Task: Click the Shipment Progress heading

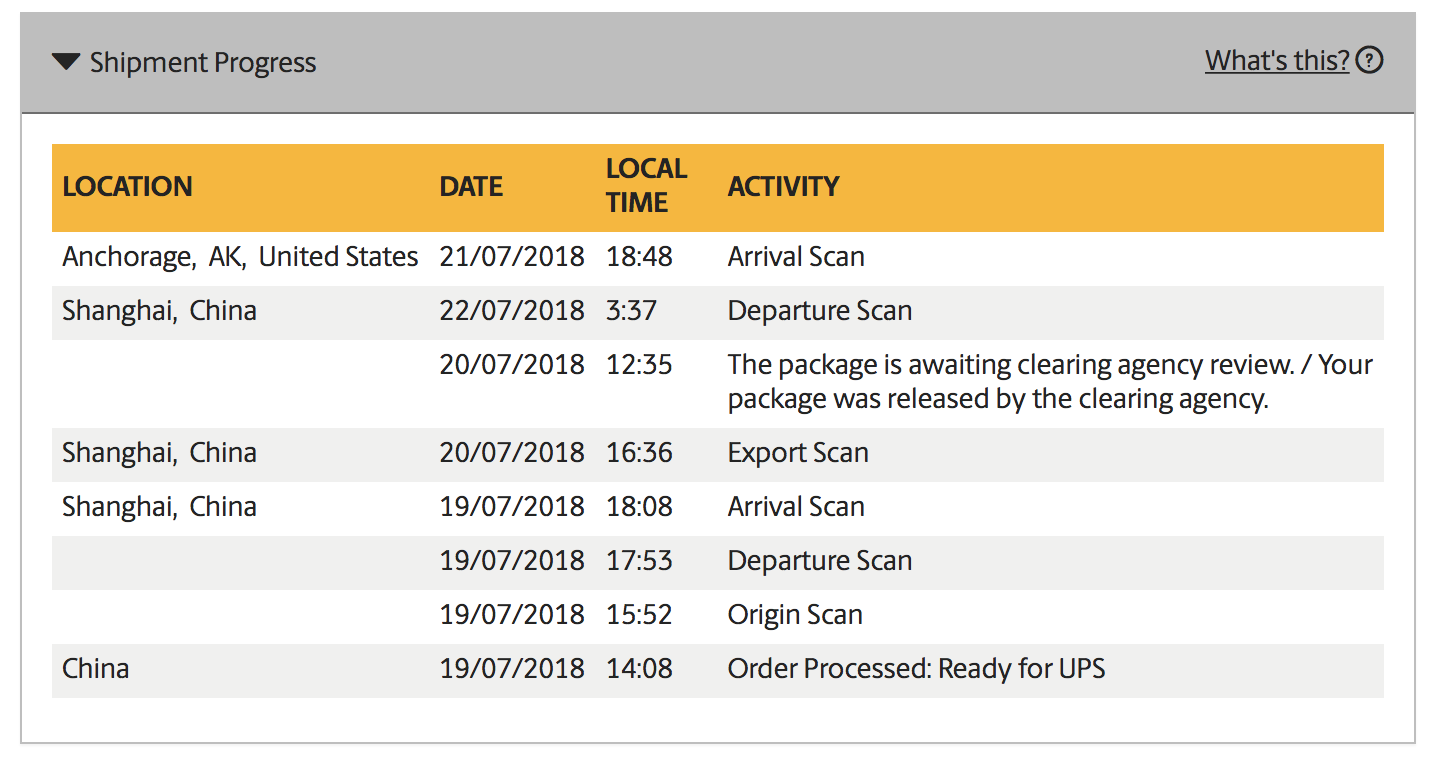Action: [203, 63]
